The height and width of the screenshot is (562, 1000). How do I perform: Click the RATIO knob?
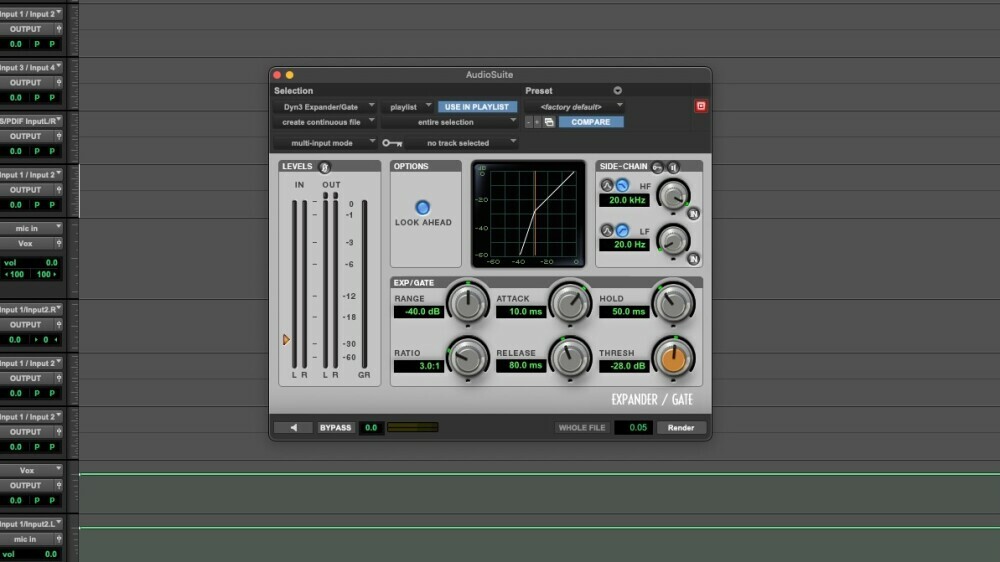(467, 358)
